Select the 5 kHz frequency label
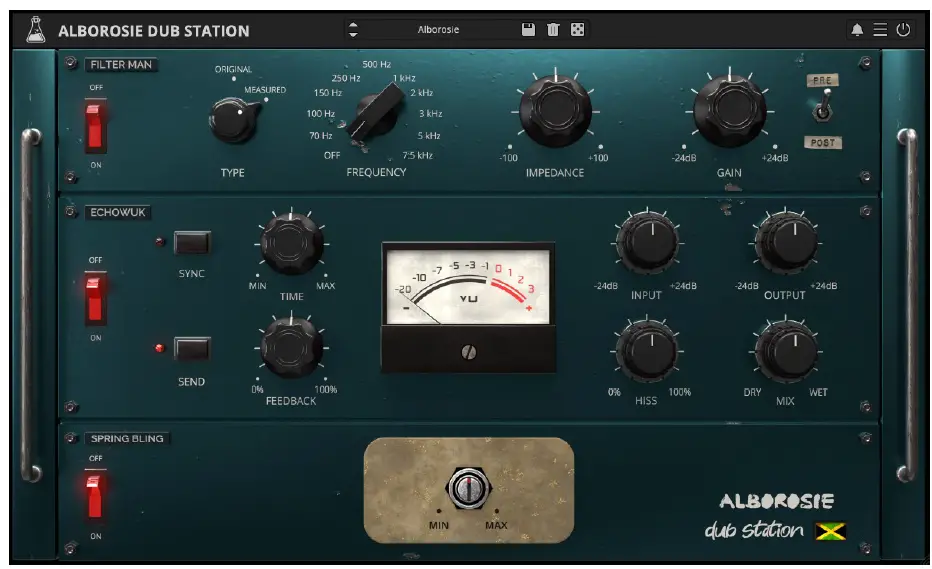 point(429,136)
